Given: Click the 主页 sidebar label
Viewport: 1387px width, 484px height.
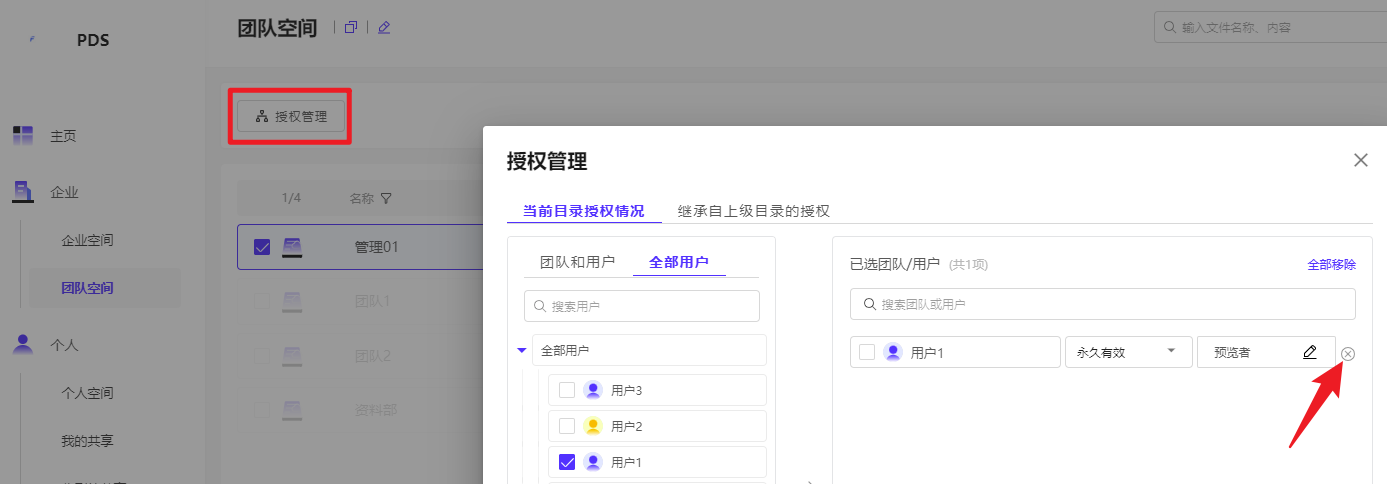Looking at the screenshot, I should click(x=63, y=136).
